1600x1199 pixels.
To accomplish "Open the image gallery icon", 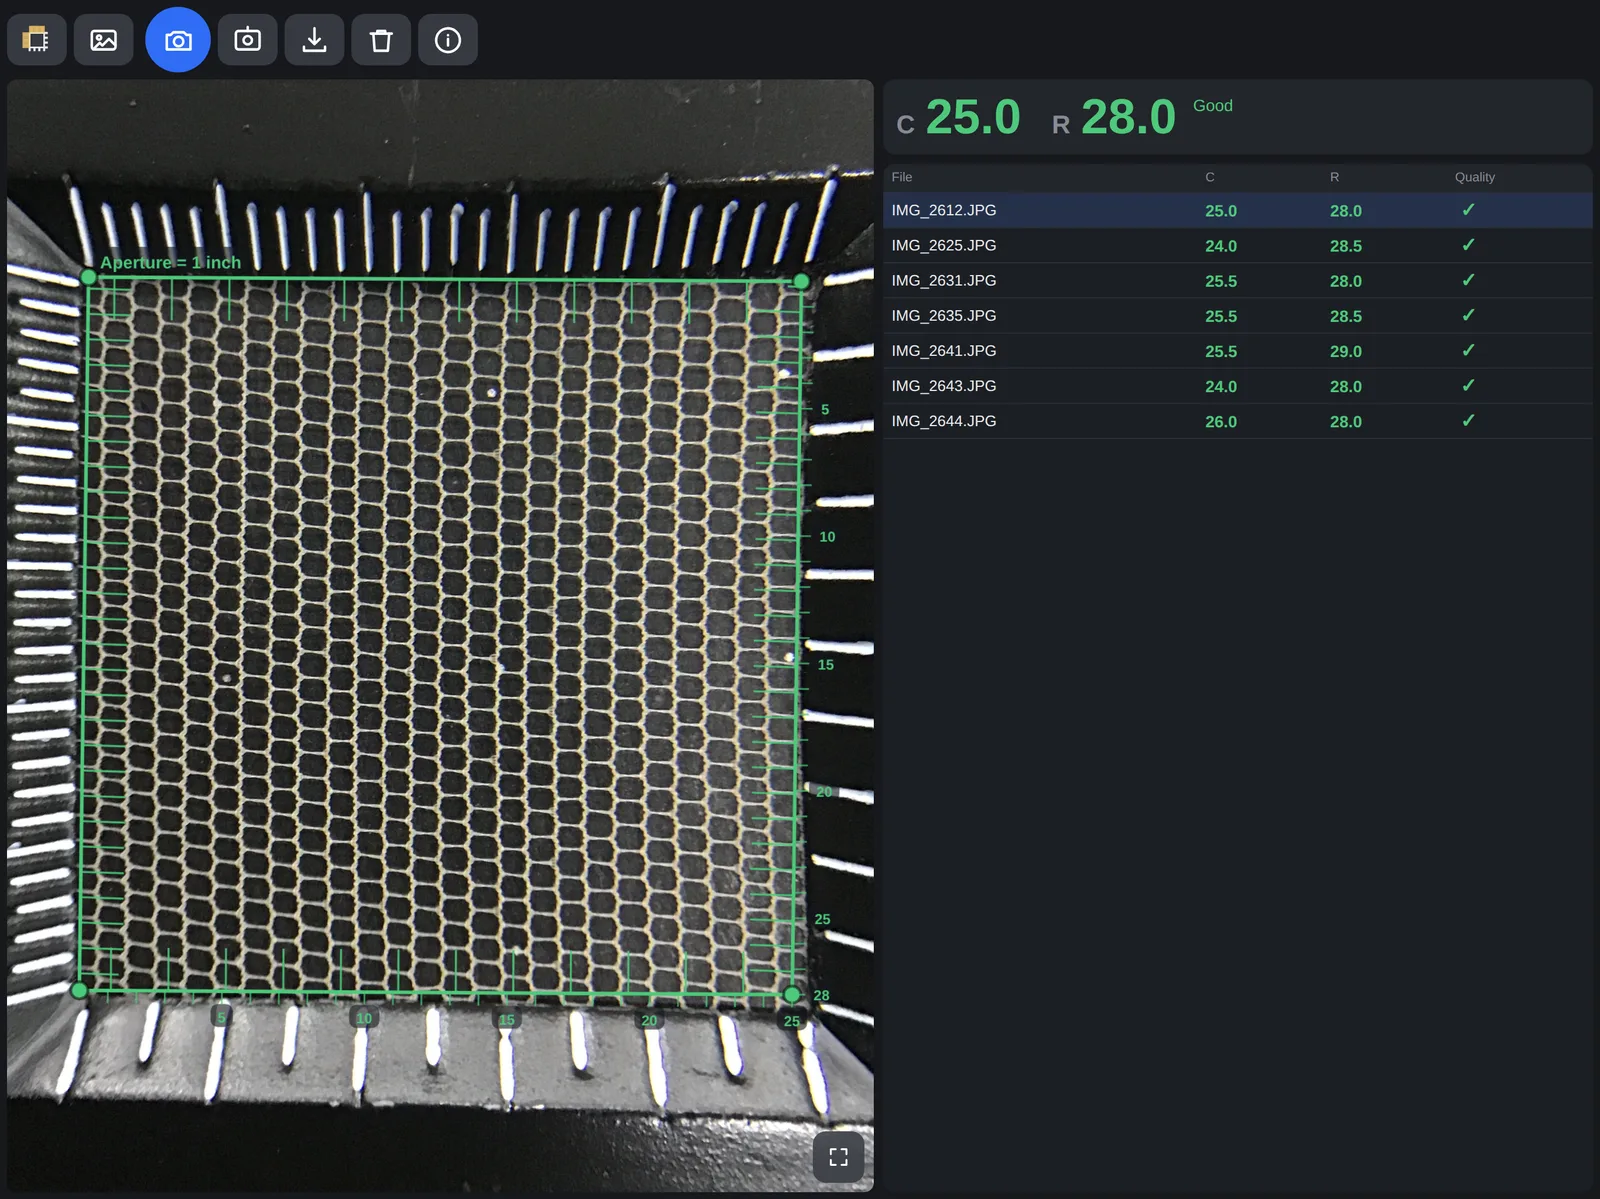I will click(x=104, y=40).
